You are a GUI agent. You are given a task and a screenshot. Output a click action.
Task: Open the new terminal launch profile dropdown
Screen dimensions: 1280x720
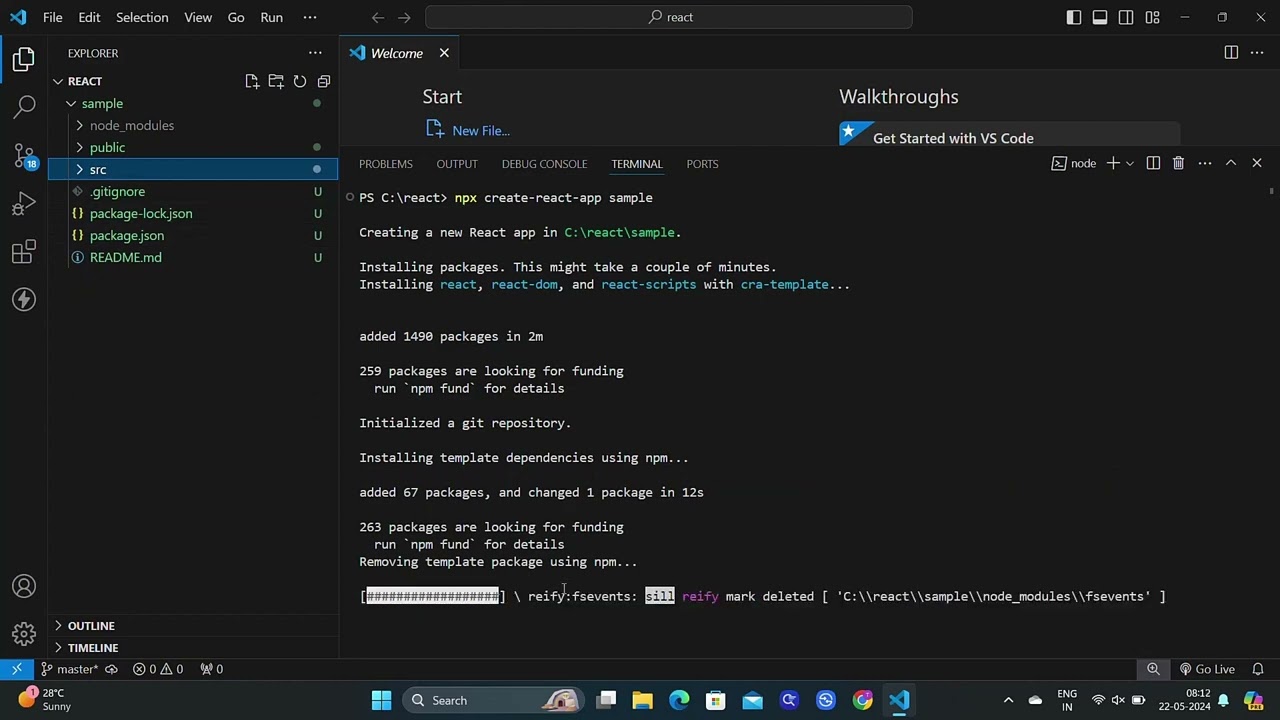click(1130, 163)
